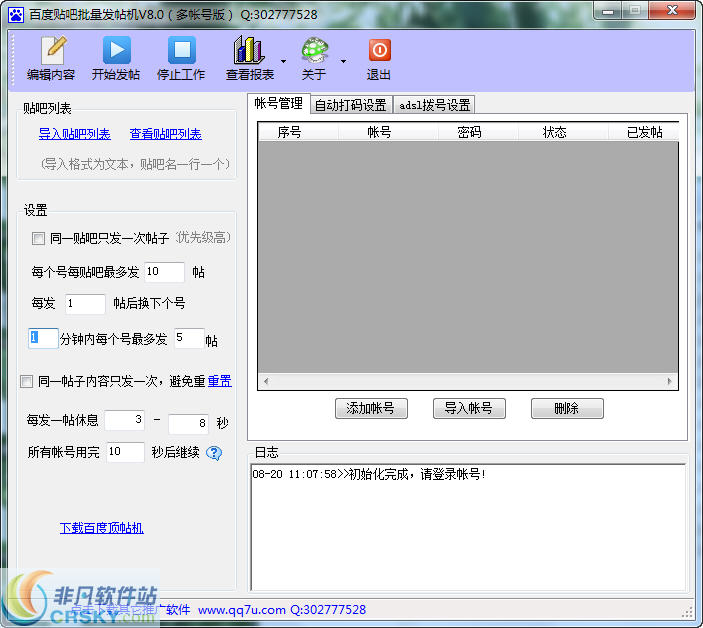Minimize the window

tap(608, 10)
